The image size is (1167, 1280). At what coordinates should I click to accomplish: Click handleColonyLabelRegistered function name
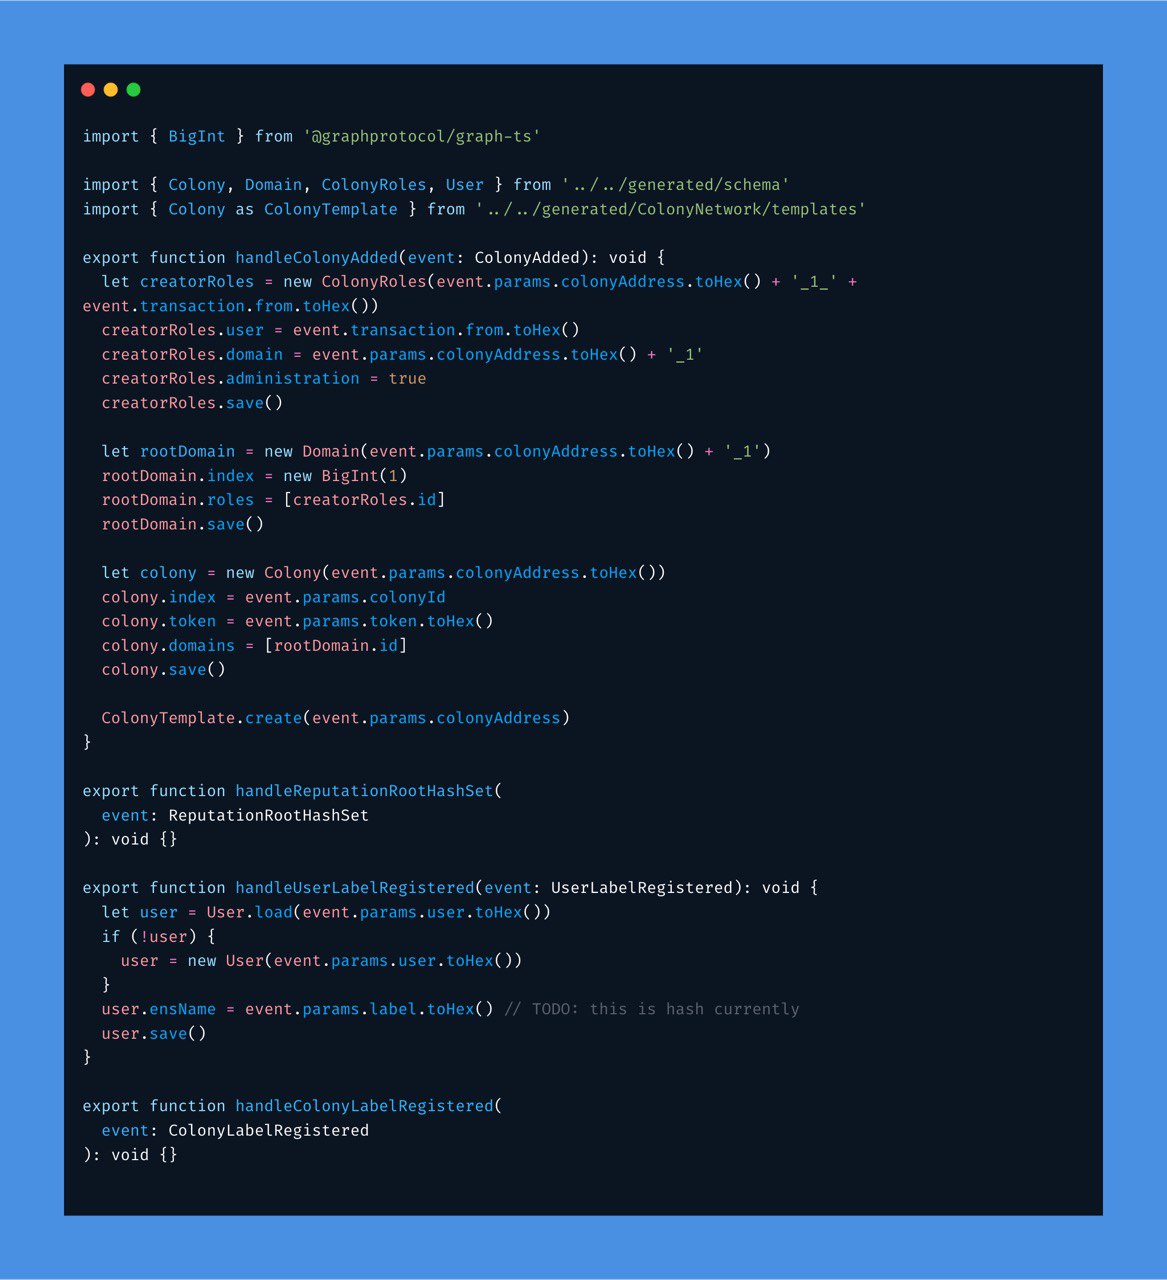point(364,1106)
